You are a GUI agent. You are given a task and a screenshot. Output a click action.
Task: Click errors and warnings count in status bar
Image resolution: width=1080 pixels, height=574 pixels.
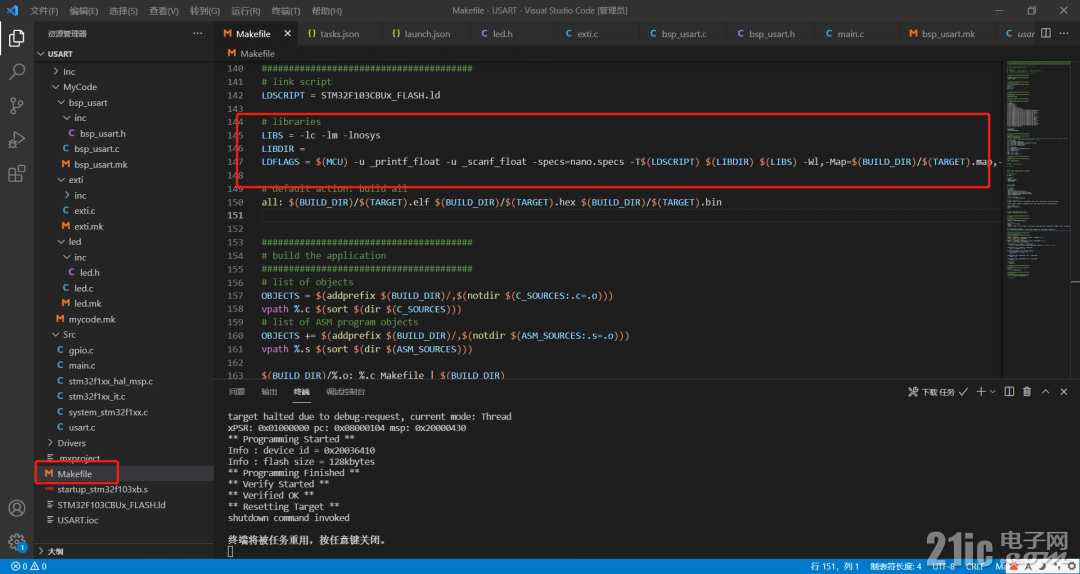point(29,566)
